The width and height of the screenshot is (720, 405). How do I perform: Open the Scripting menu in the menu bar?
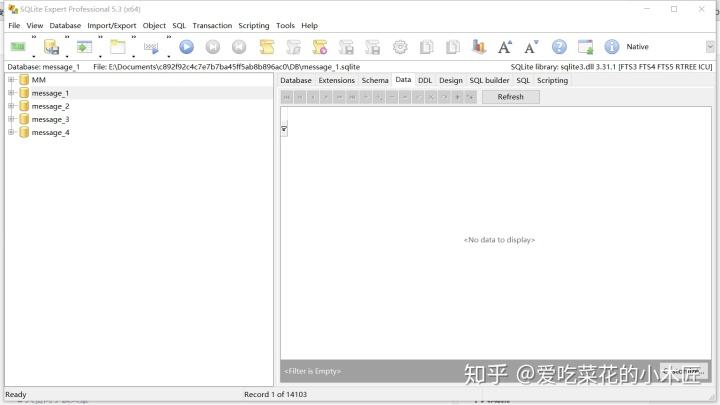253,26
